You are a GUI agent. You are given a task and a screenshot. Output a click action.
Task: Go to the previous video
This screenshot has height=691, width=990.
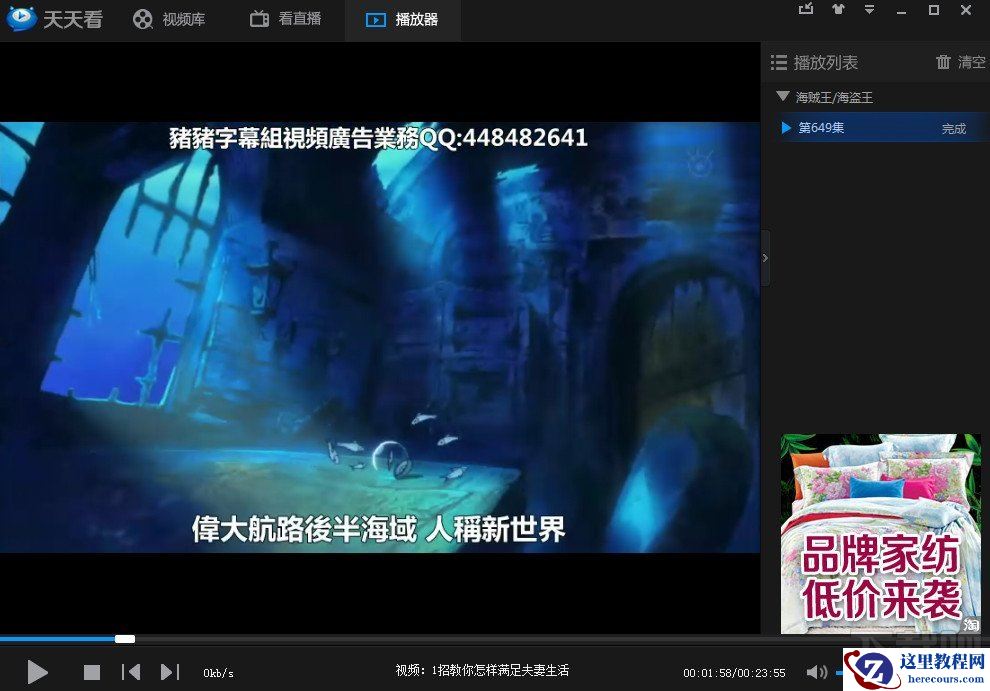(x=131, y=672)
